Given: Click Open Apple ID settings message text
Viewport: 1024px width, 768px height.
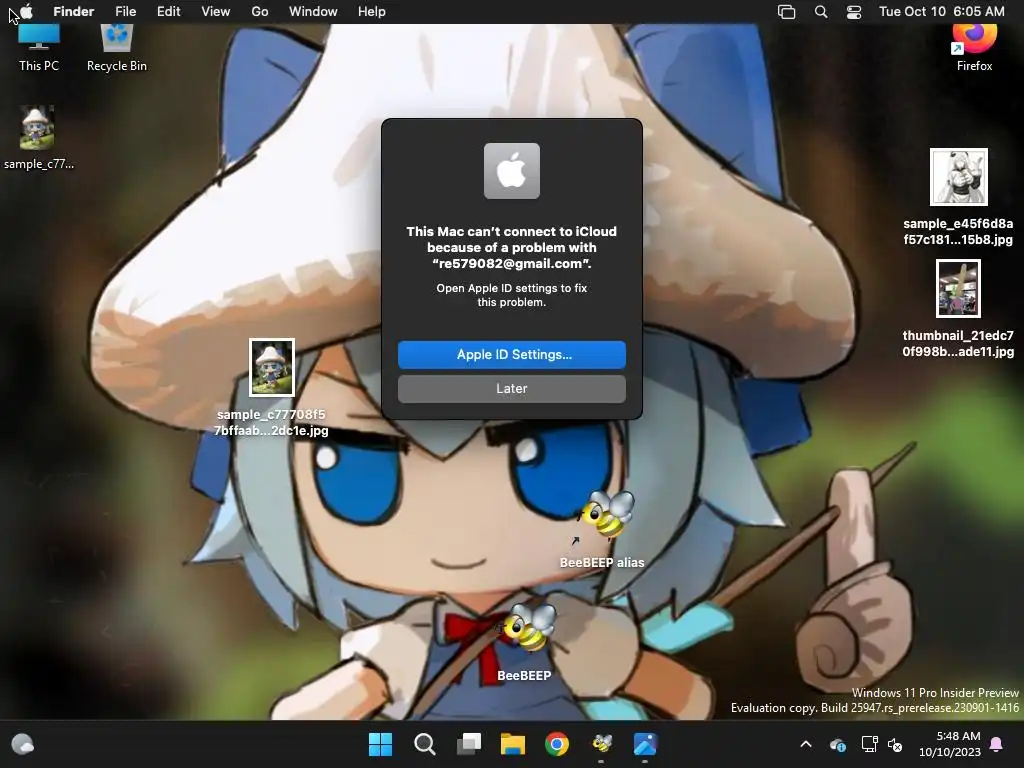Looking at the screenshot, I should click(511, 295).
